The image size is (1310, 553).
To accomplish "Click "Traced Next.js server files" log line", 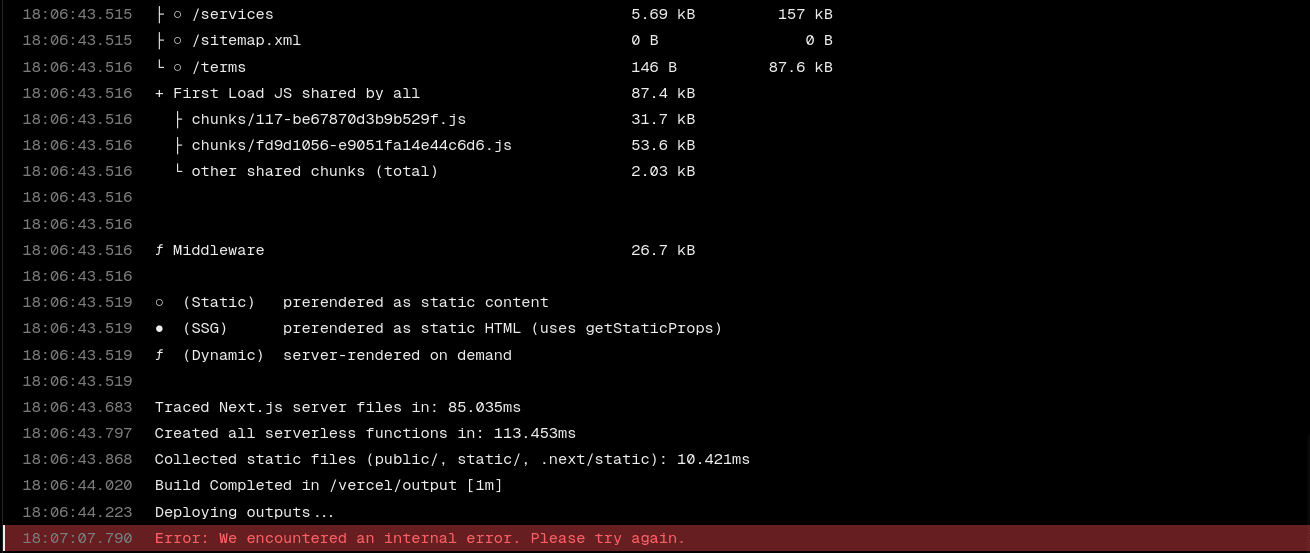I will point(337,408).
